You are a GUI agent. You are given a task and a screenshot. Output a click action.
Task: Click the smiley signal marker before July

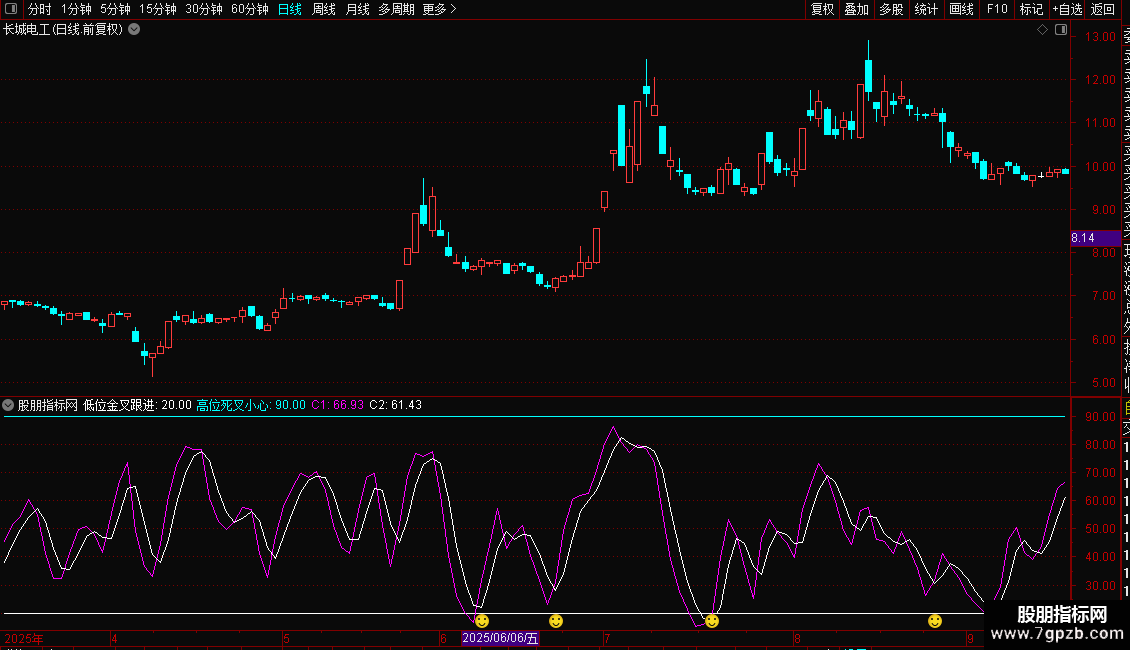[x=556, y=621]
